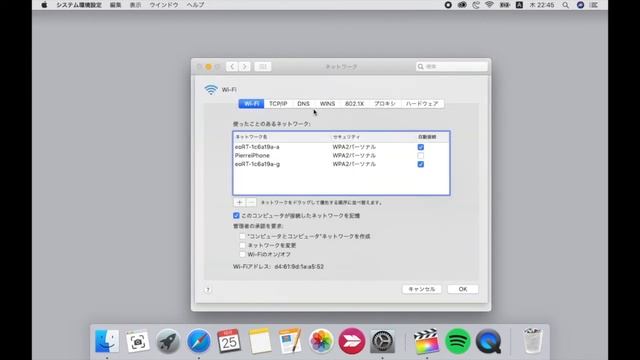
Task: Open Spotify from the Dock
Action: 458,341
